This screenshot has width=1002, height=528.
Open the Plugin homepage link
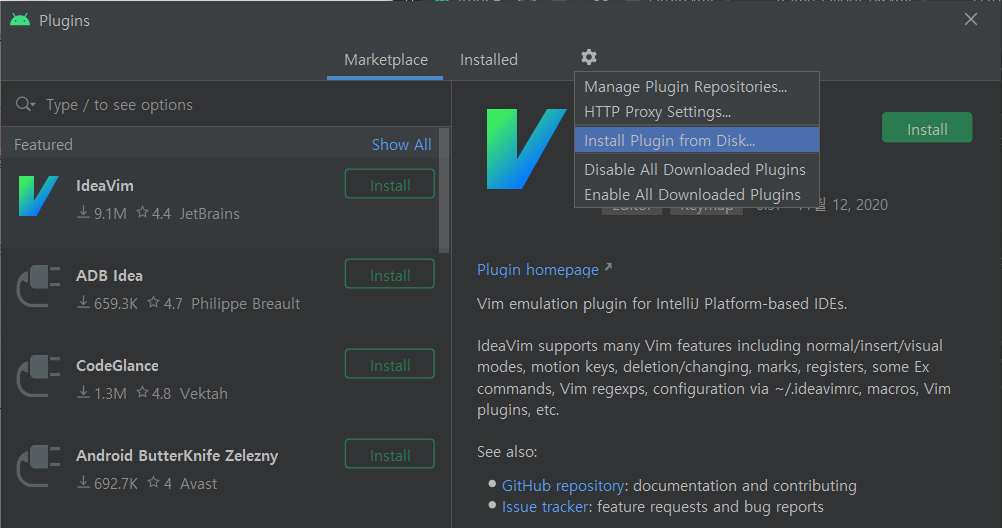[x=538, y=270]
